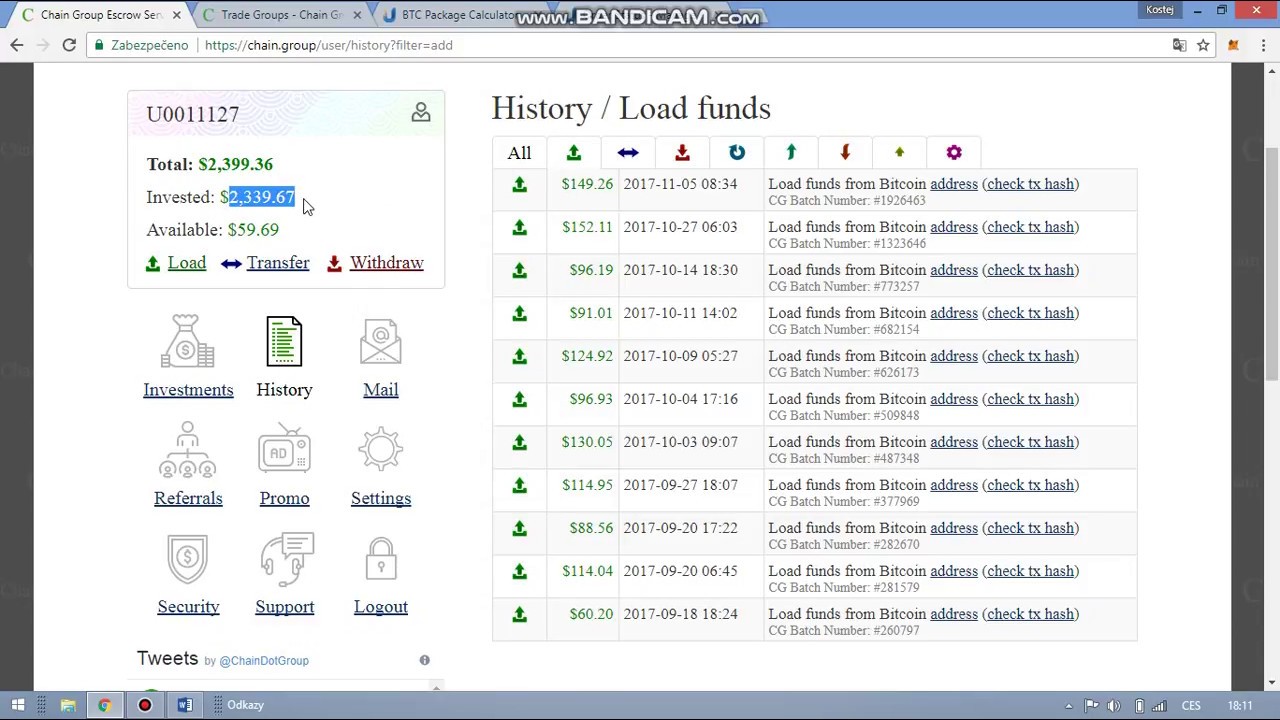Screen dimensions: 1280x720
Task: Open the Investments money bag icon
Action: (187, 341)
